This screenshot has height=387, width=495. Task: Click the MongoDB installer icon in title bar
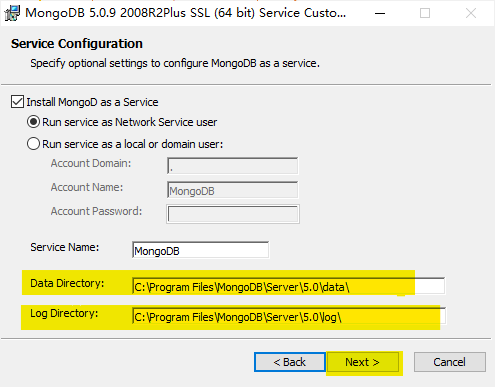click(12, 13)
